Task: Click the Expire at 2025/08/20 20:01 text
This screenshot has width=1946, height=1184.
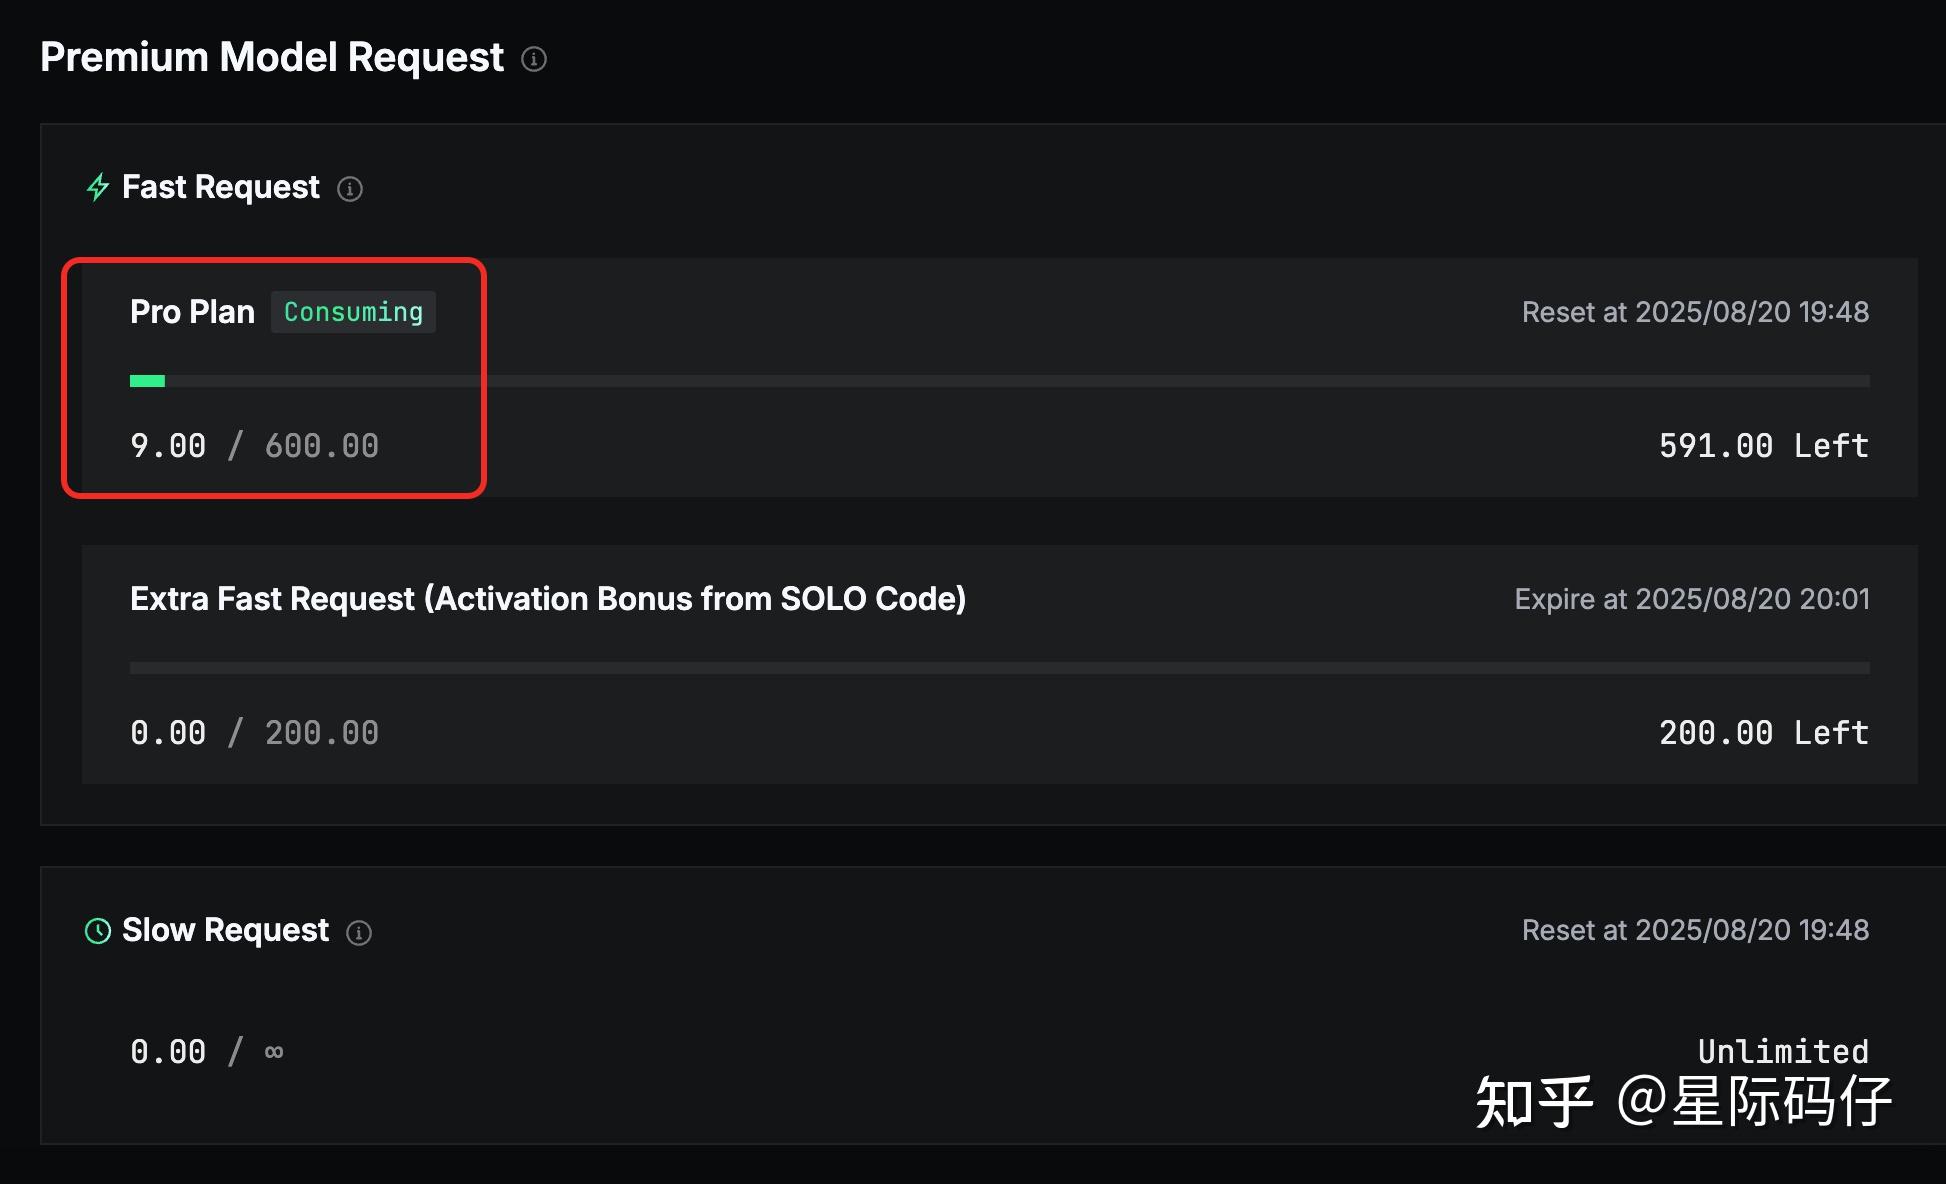Action: click(x=1691, y=599)
